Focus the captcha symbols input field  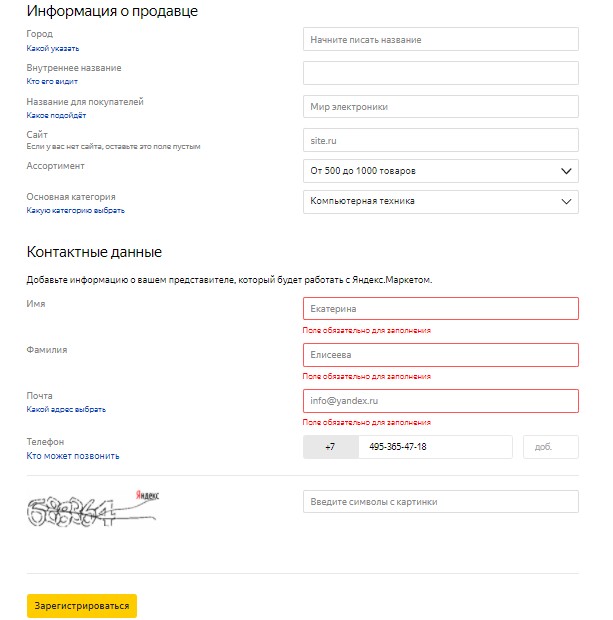pyautogui.click(x=441, y=501)
